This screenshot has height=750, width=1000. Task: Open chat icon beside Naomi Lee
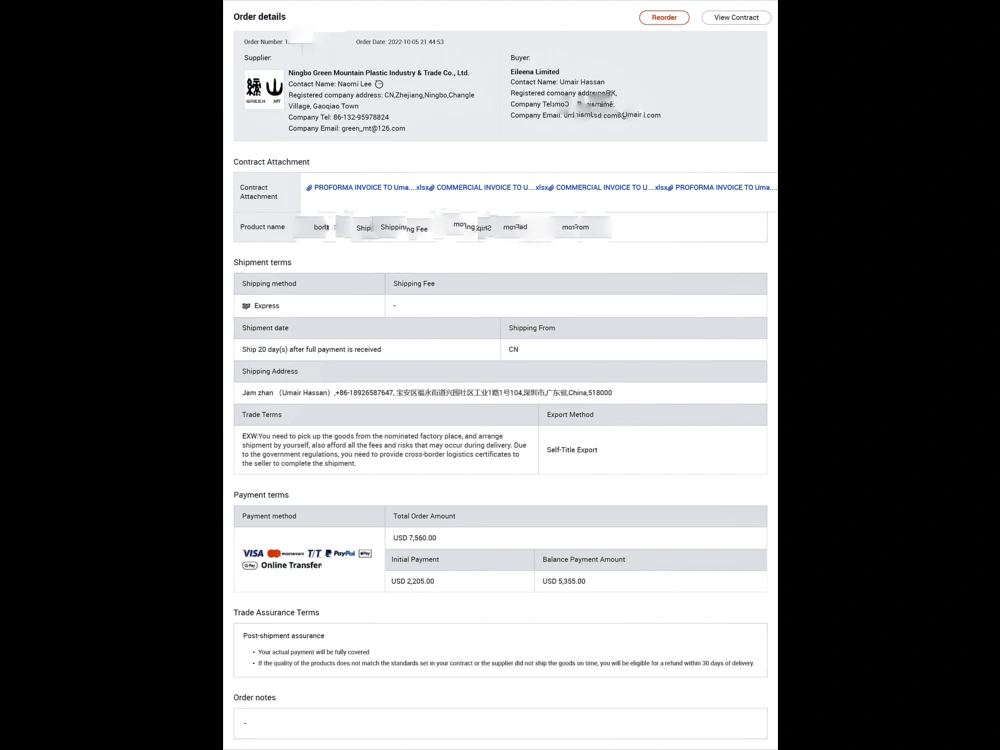point(379,84)
